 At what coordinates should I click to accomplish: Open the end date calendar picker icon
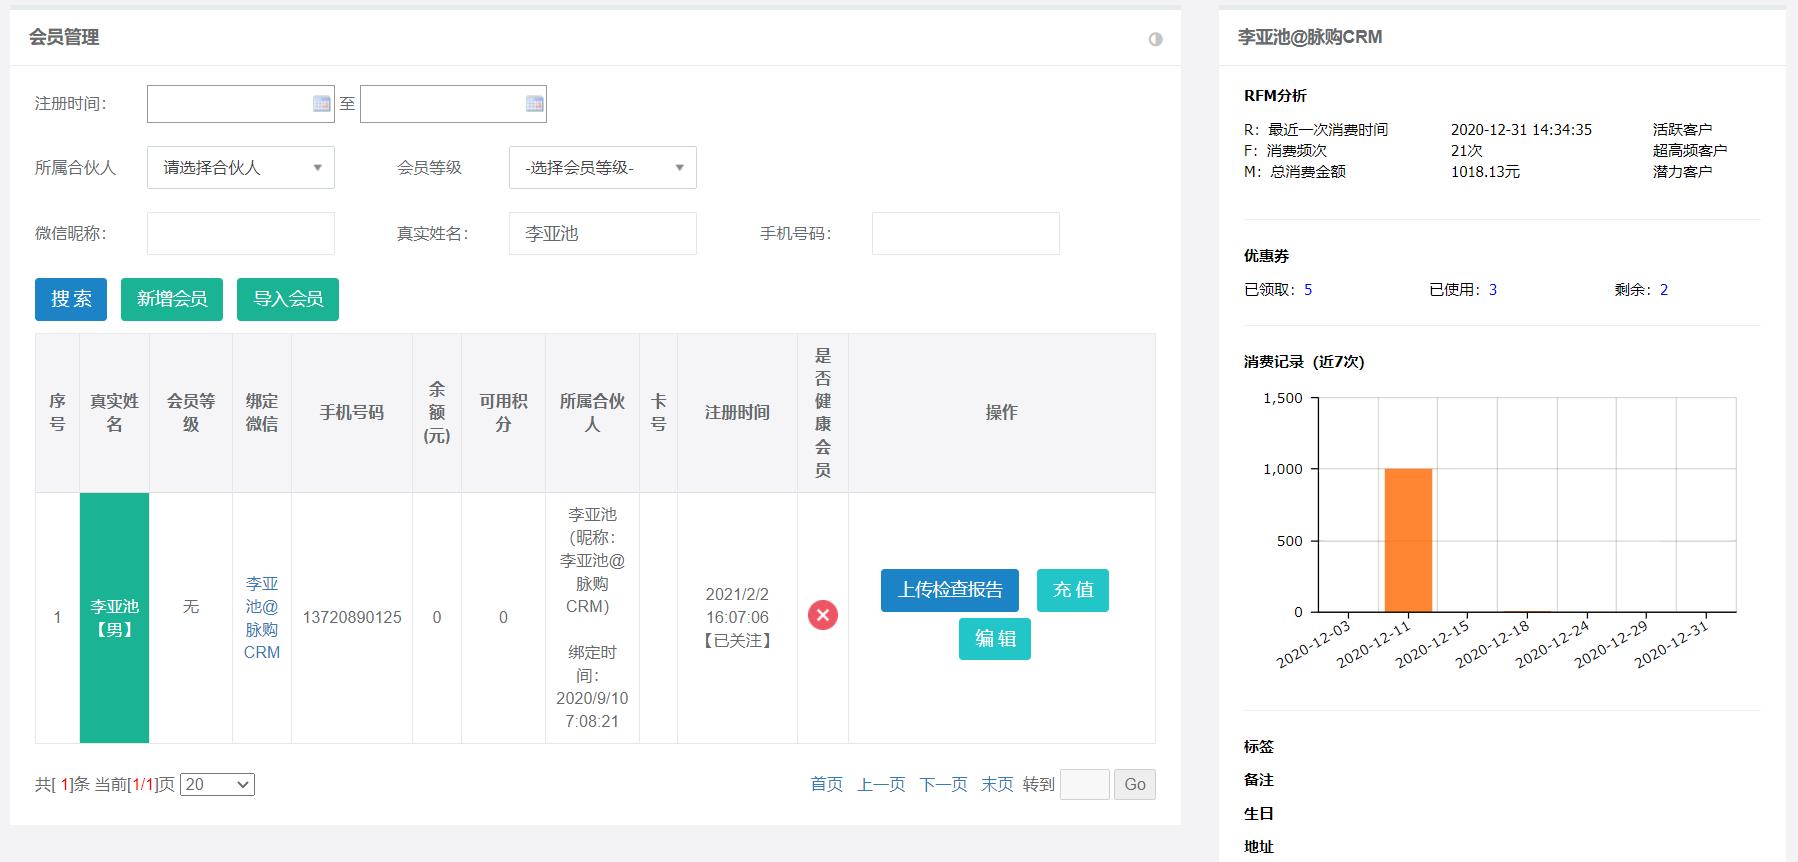coord(534,104)
